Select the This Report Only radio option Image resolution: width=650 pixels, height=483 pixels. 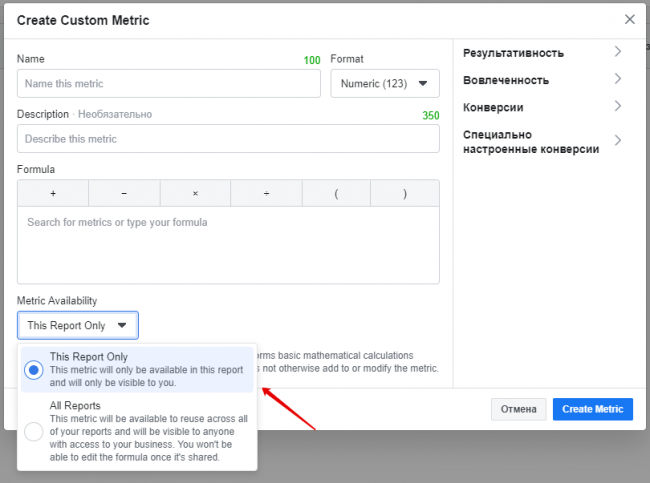tap(34, 370)
